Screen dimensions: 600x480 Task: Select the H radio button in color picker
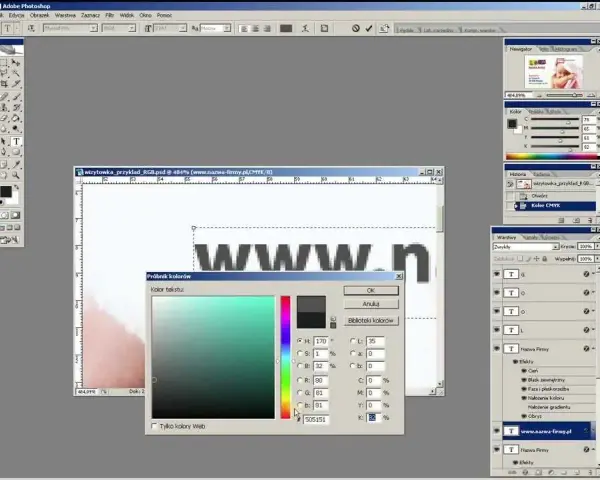[x=300, y=341]
